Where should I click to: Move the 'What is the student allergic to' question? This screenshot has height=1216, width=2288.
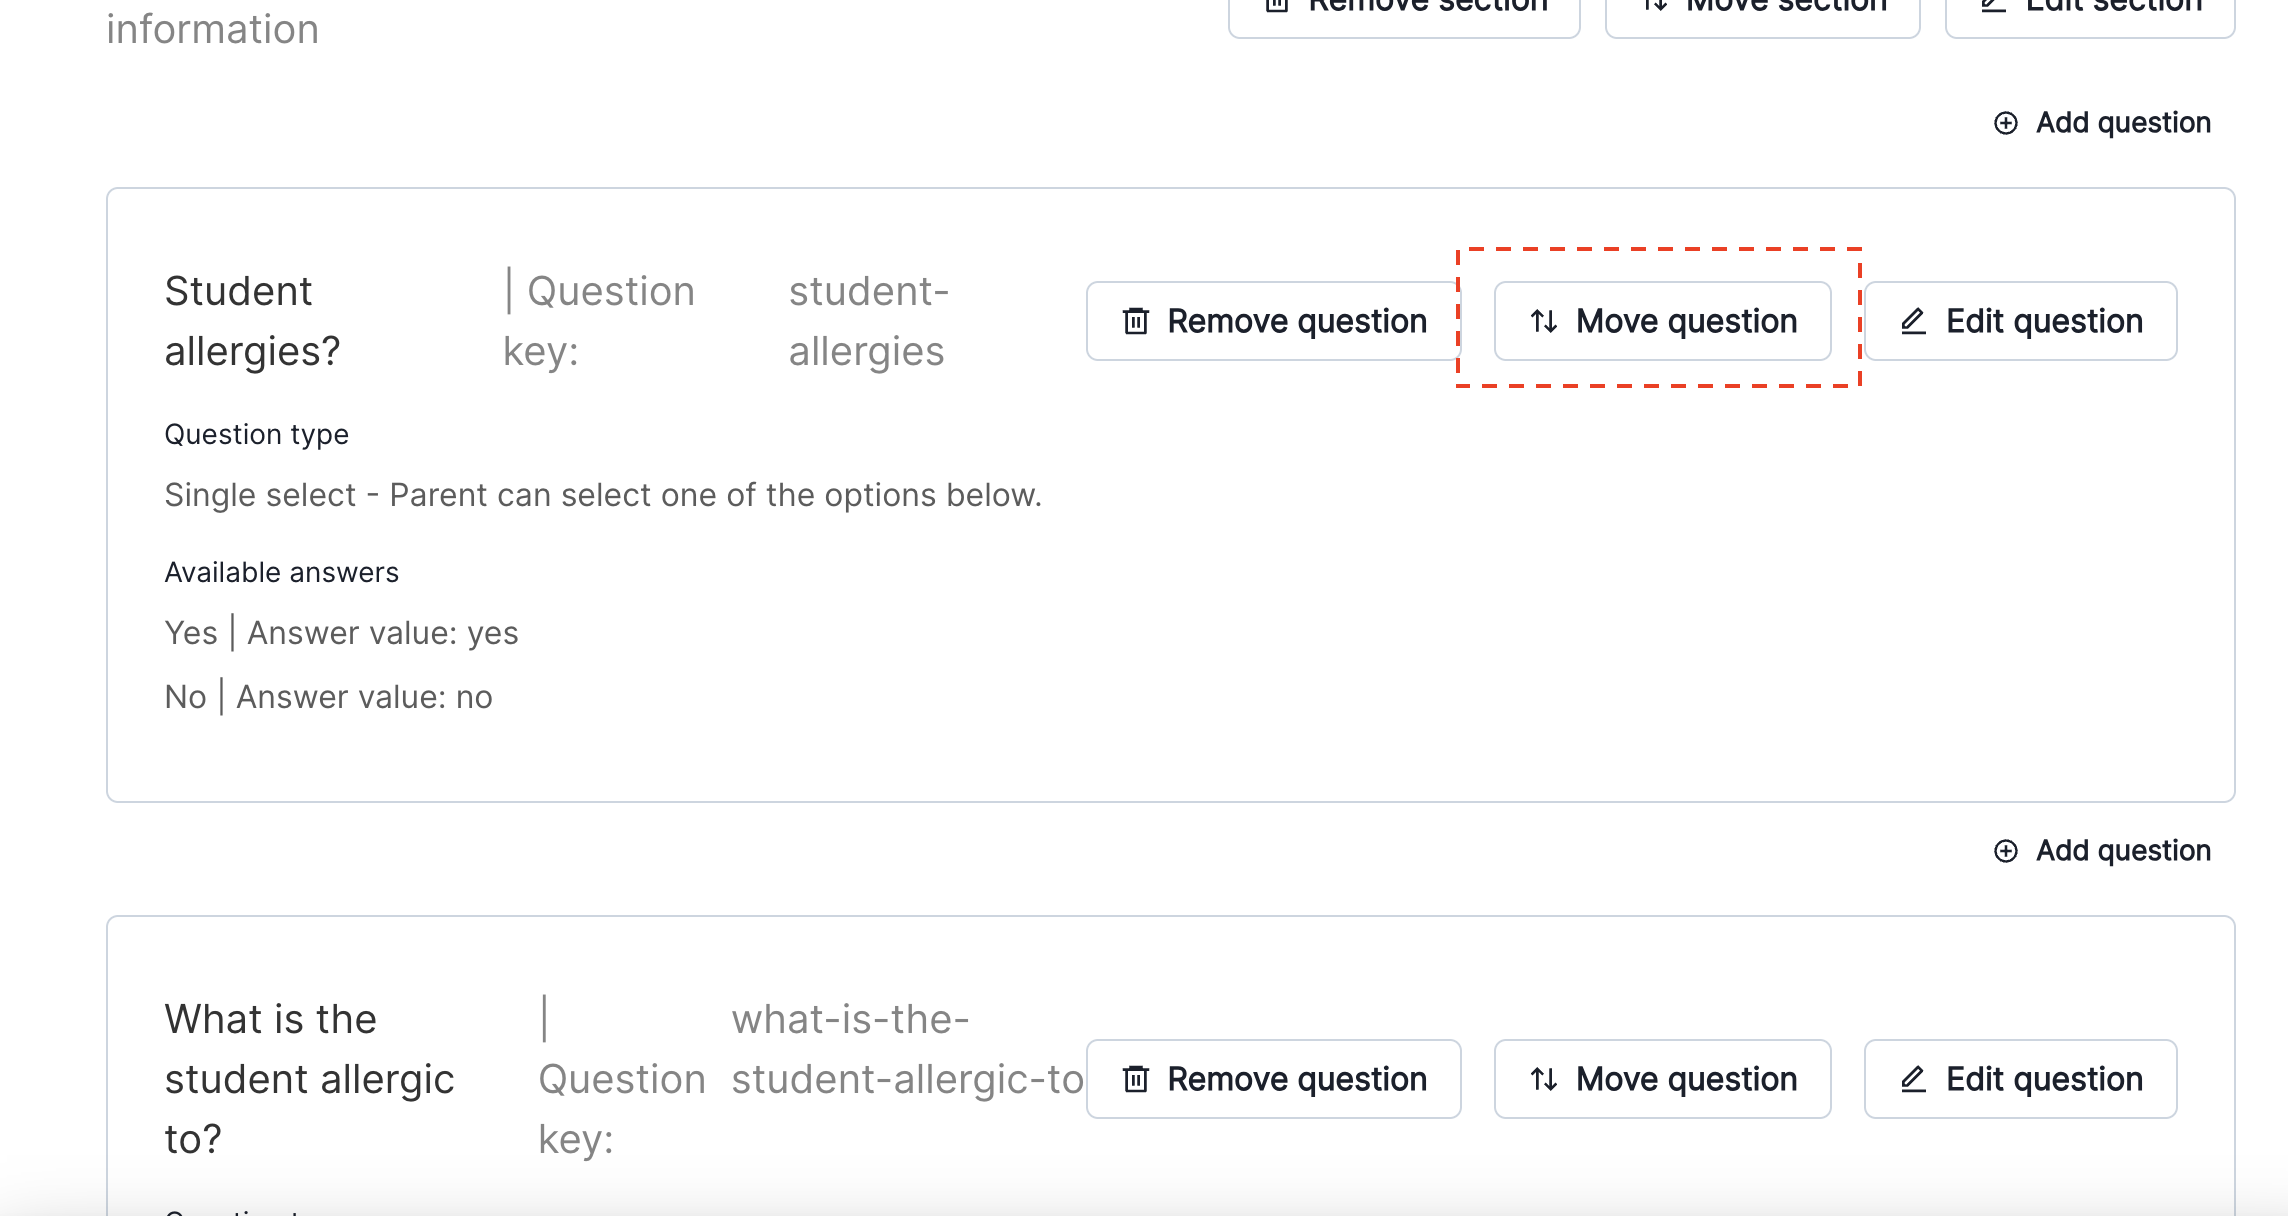point(1662,1079)
